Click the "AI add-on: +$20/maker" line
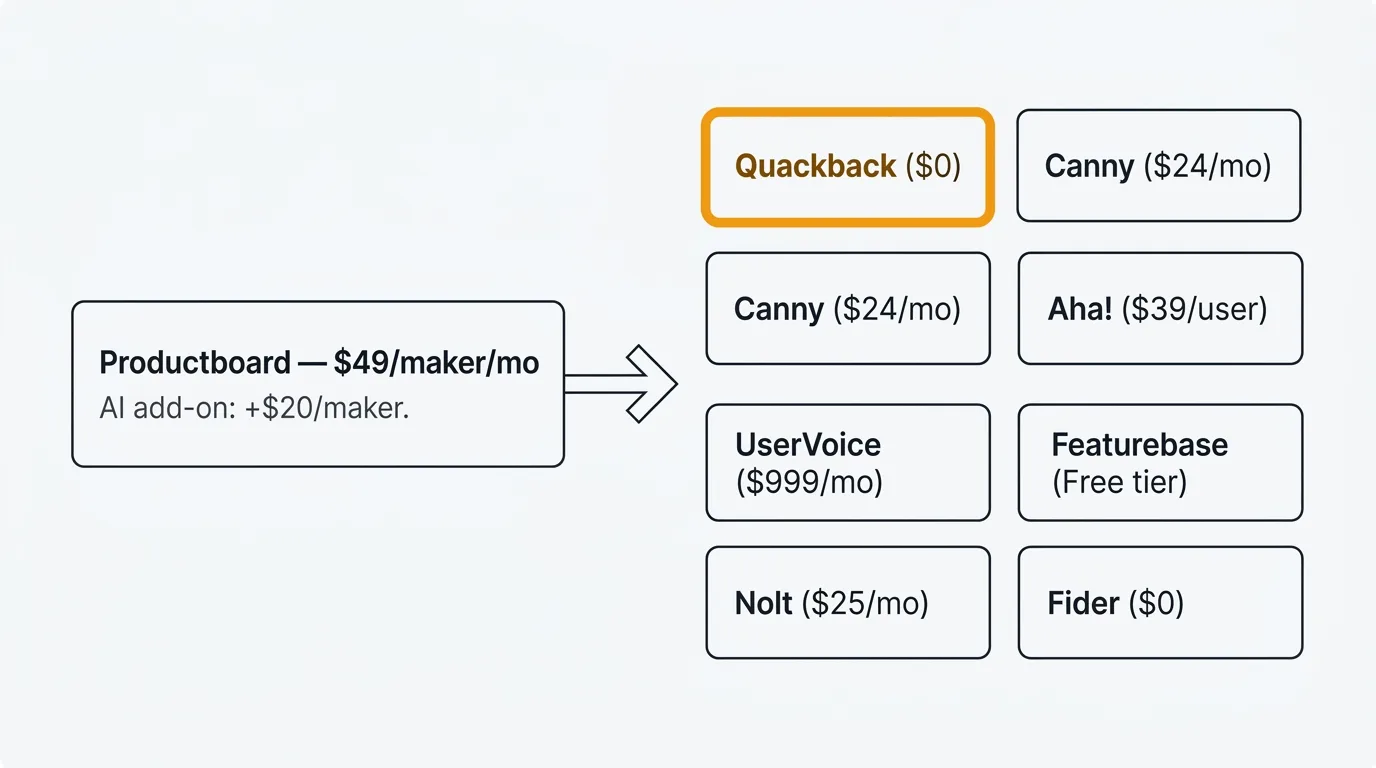The image size is (1376, 768). (254, 408)
